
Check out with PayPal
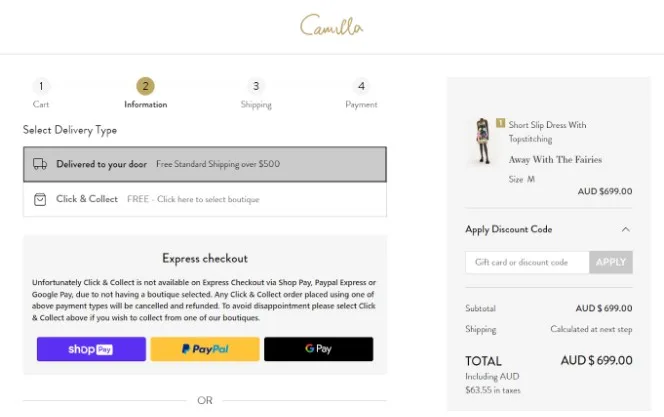205,349
